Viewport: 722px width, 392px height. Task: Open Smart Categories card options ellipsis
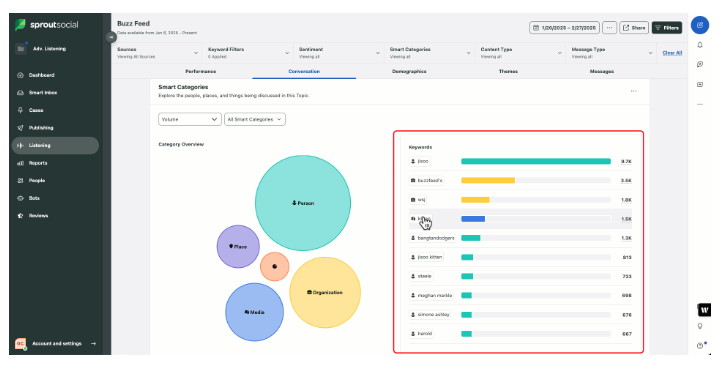click(634, 91)
